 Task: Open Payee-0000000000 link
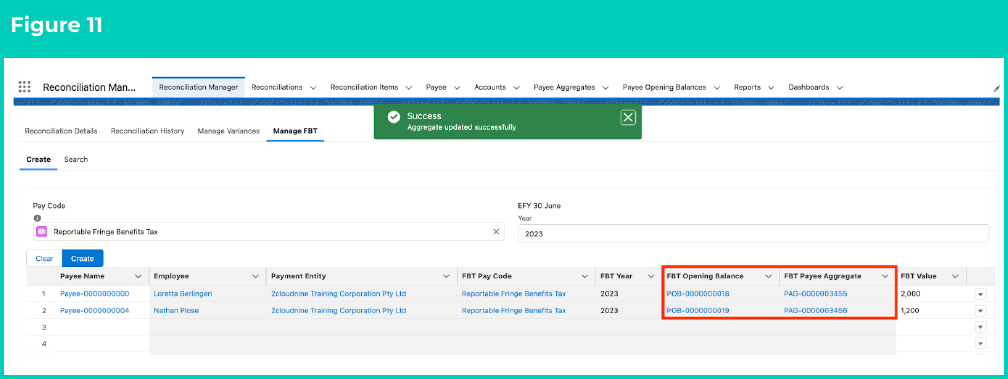(94, 294)
